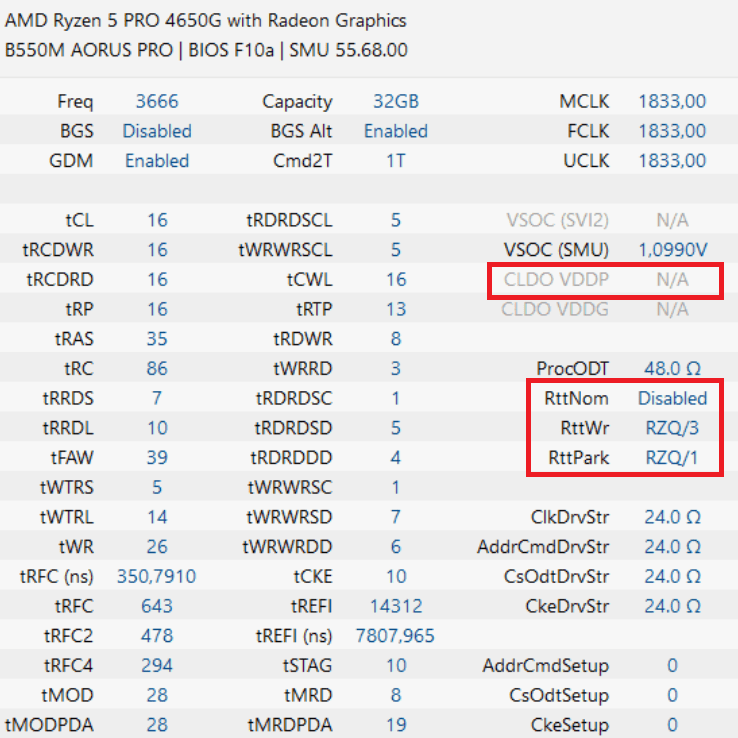Image resolution: width=738 pixels, height=738 pixels.
Task: Select the tREFI value 14312
Action: coord(396,606)
